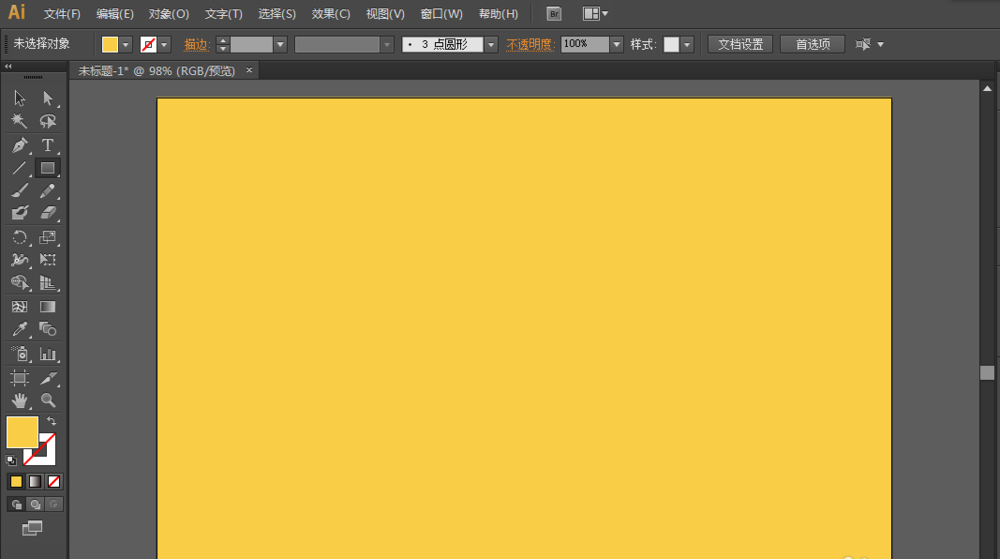Select the Line Segment tool
This screenshot has width=1000, height=559.
click(x=19, y=168)
